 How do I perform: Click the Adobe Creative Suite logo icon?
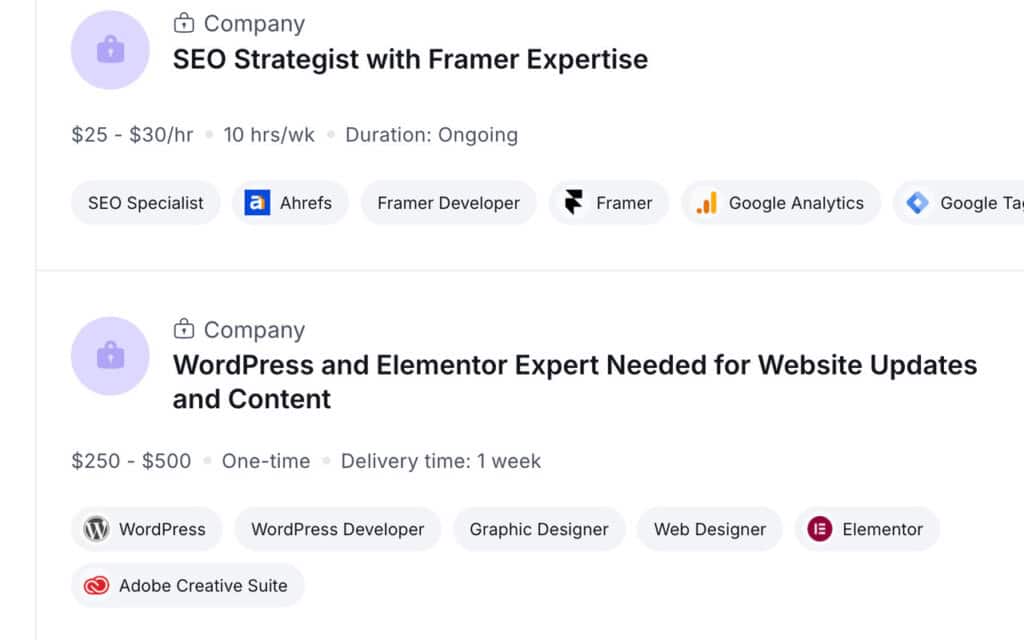click(x=96, y=586)
